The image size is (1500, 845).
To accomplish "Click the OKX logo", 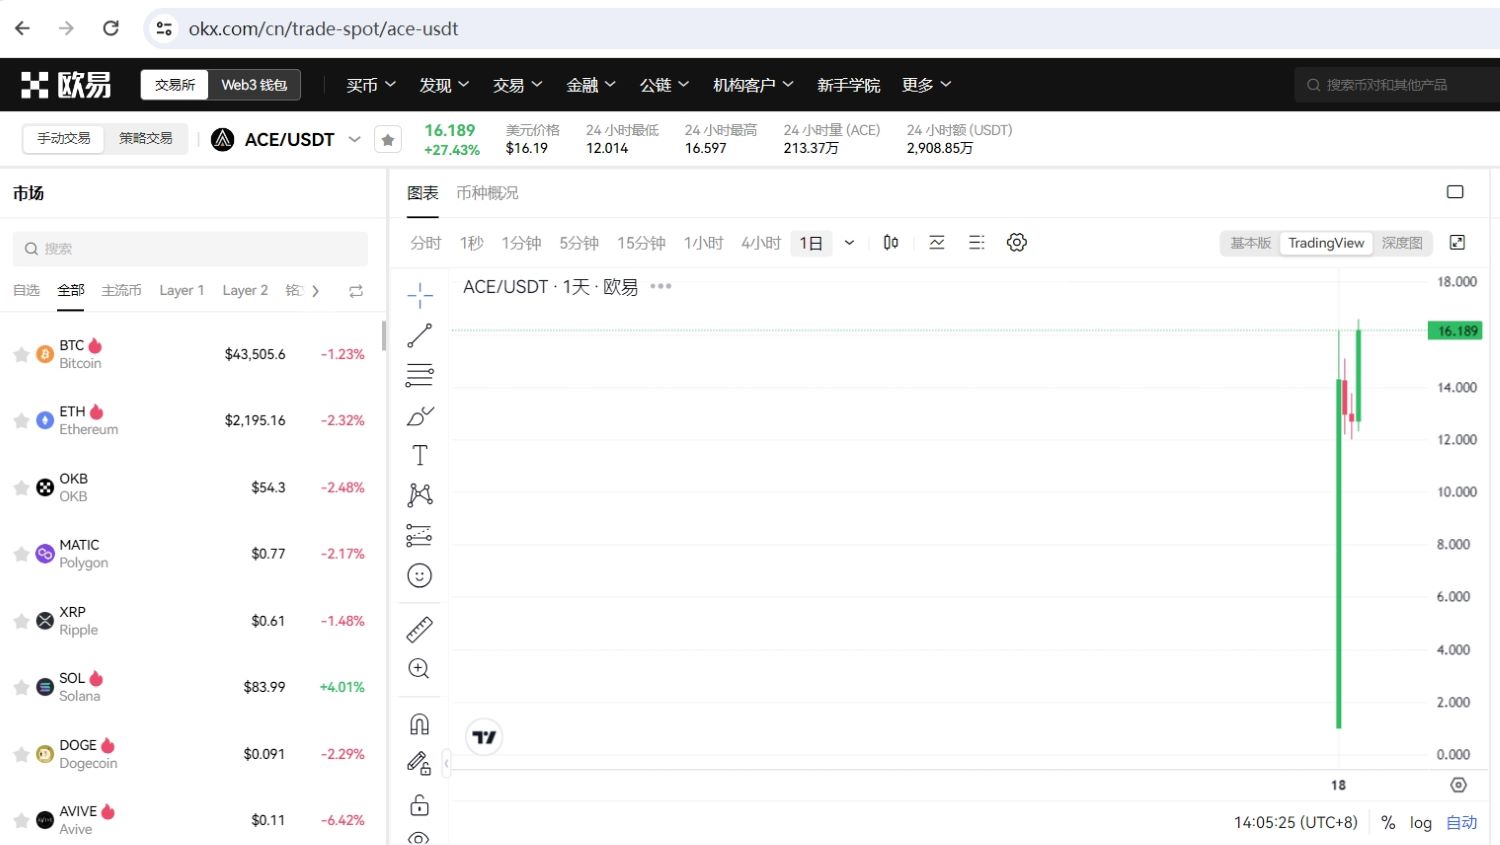I will (66, 85).
